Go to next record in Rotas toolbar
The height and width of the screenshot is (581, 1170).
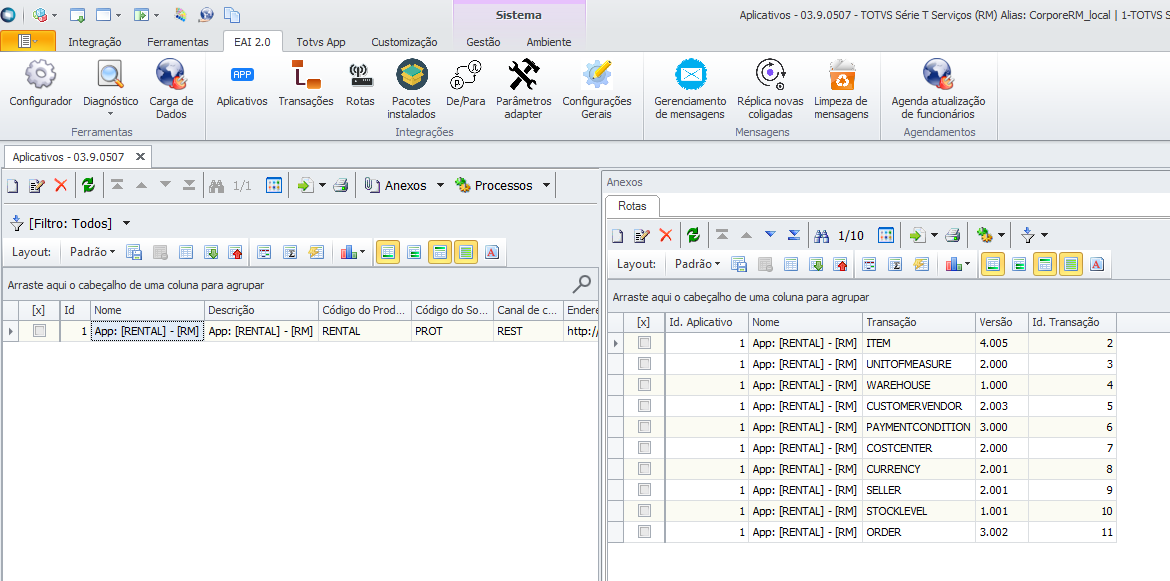771,236
